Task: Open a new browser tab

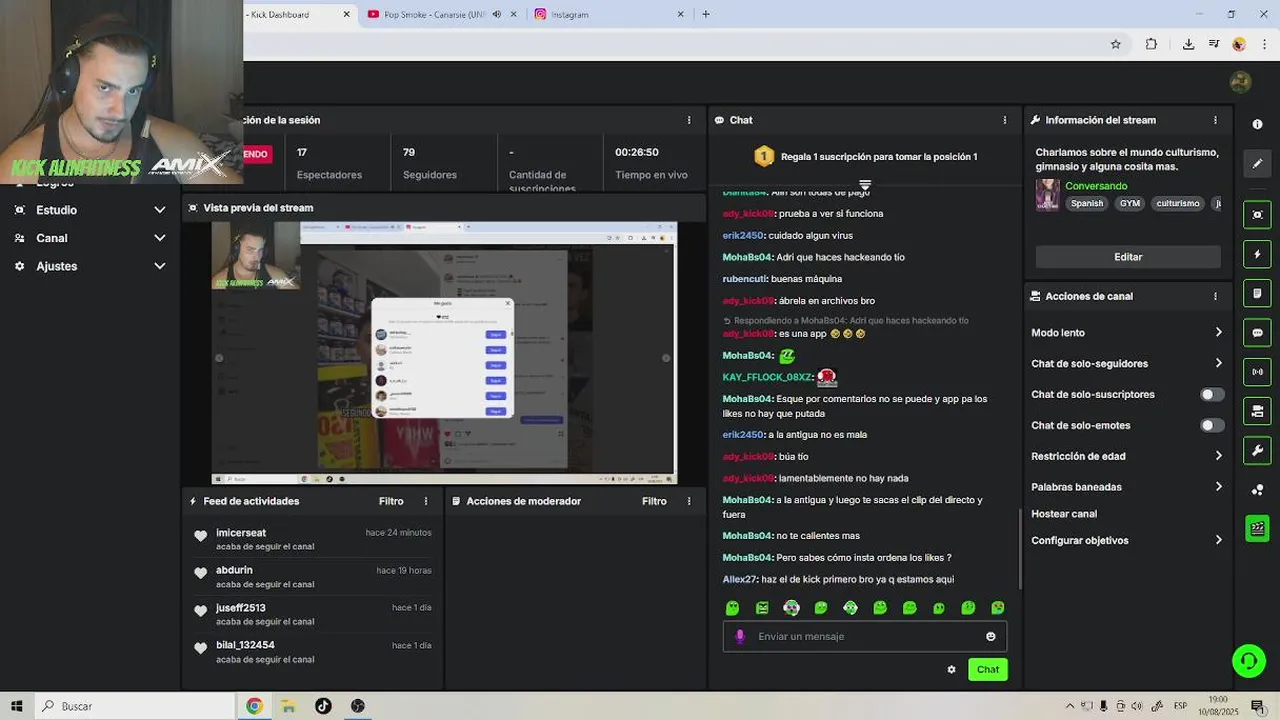Action: (x=706, y=14)
